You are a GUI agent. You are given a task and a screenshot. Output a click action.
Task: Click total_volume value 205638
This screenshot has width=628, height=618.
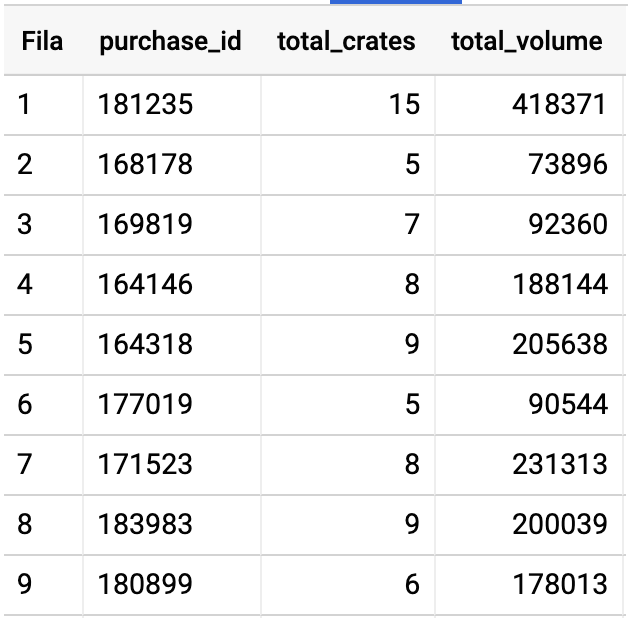560,344
